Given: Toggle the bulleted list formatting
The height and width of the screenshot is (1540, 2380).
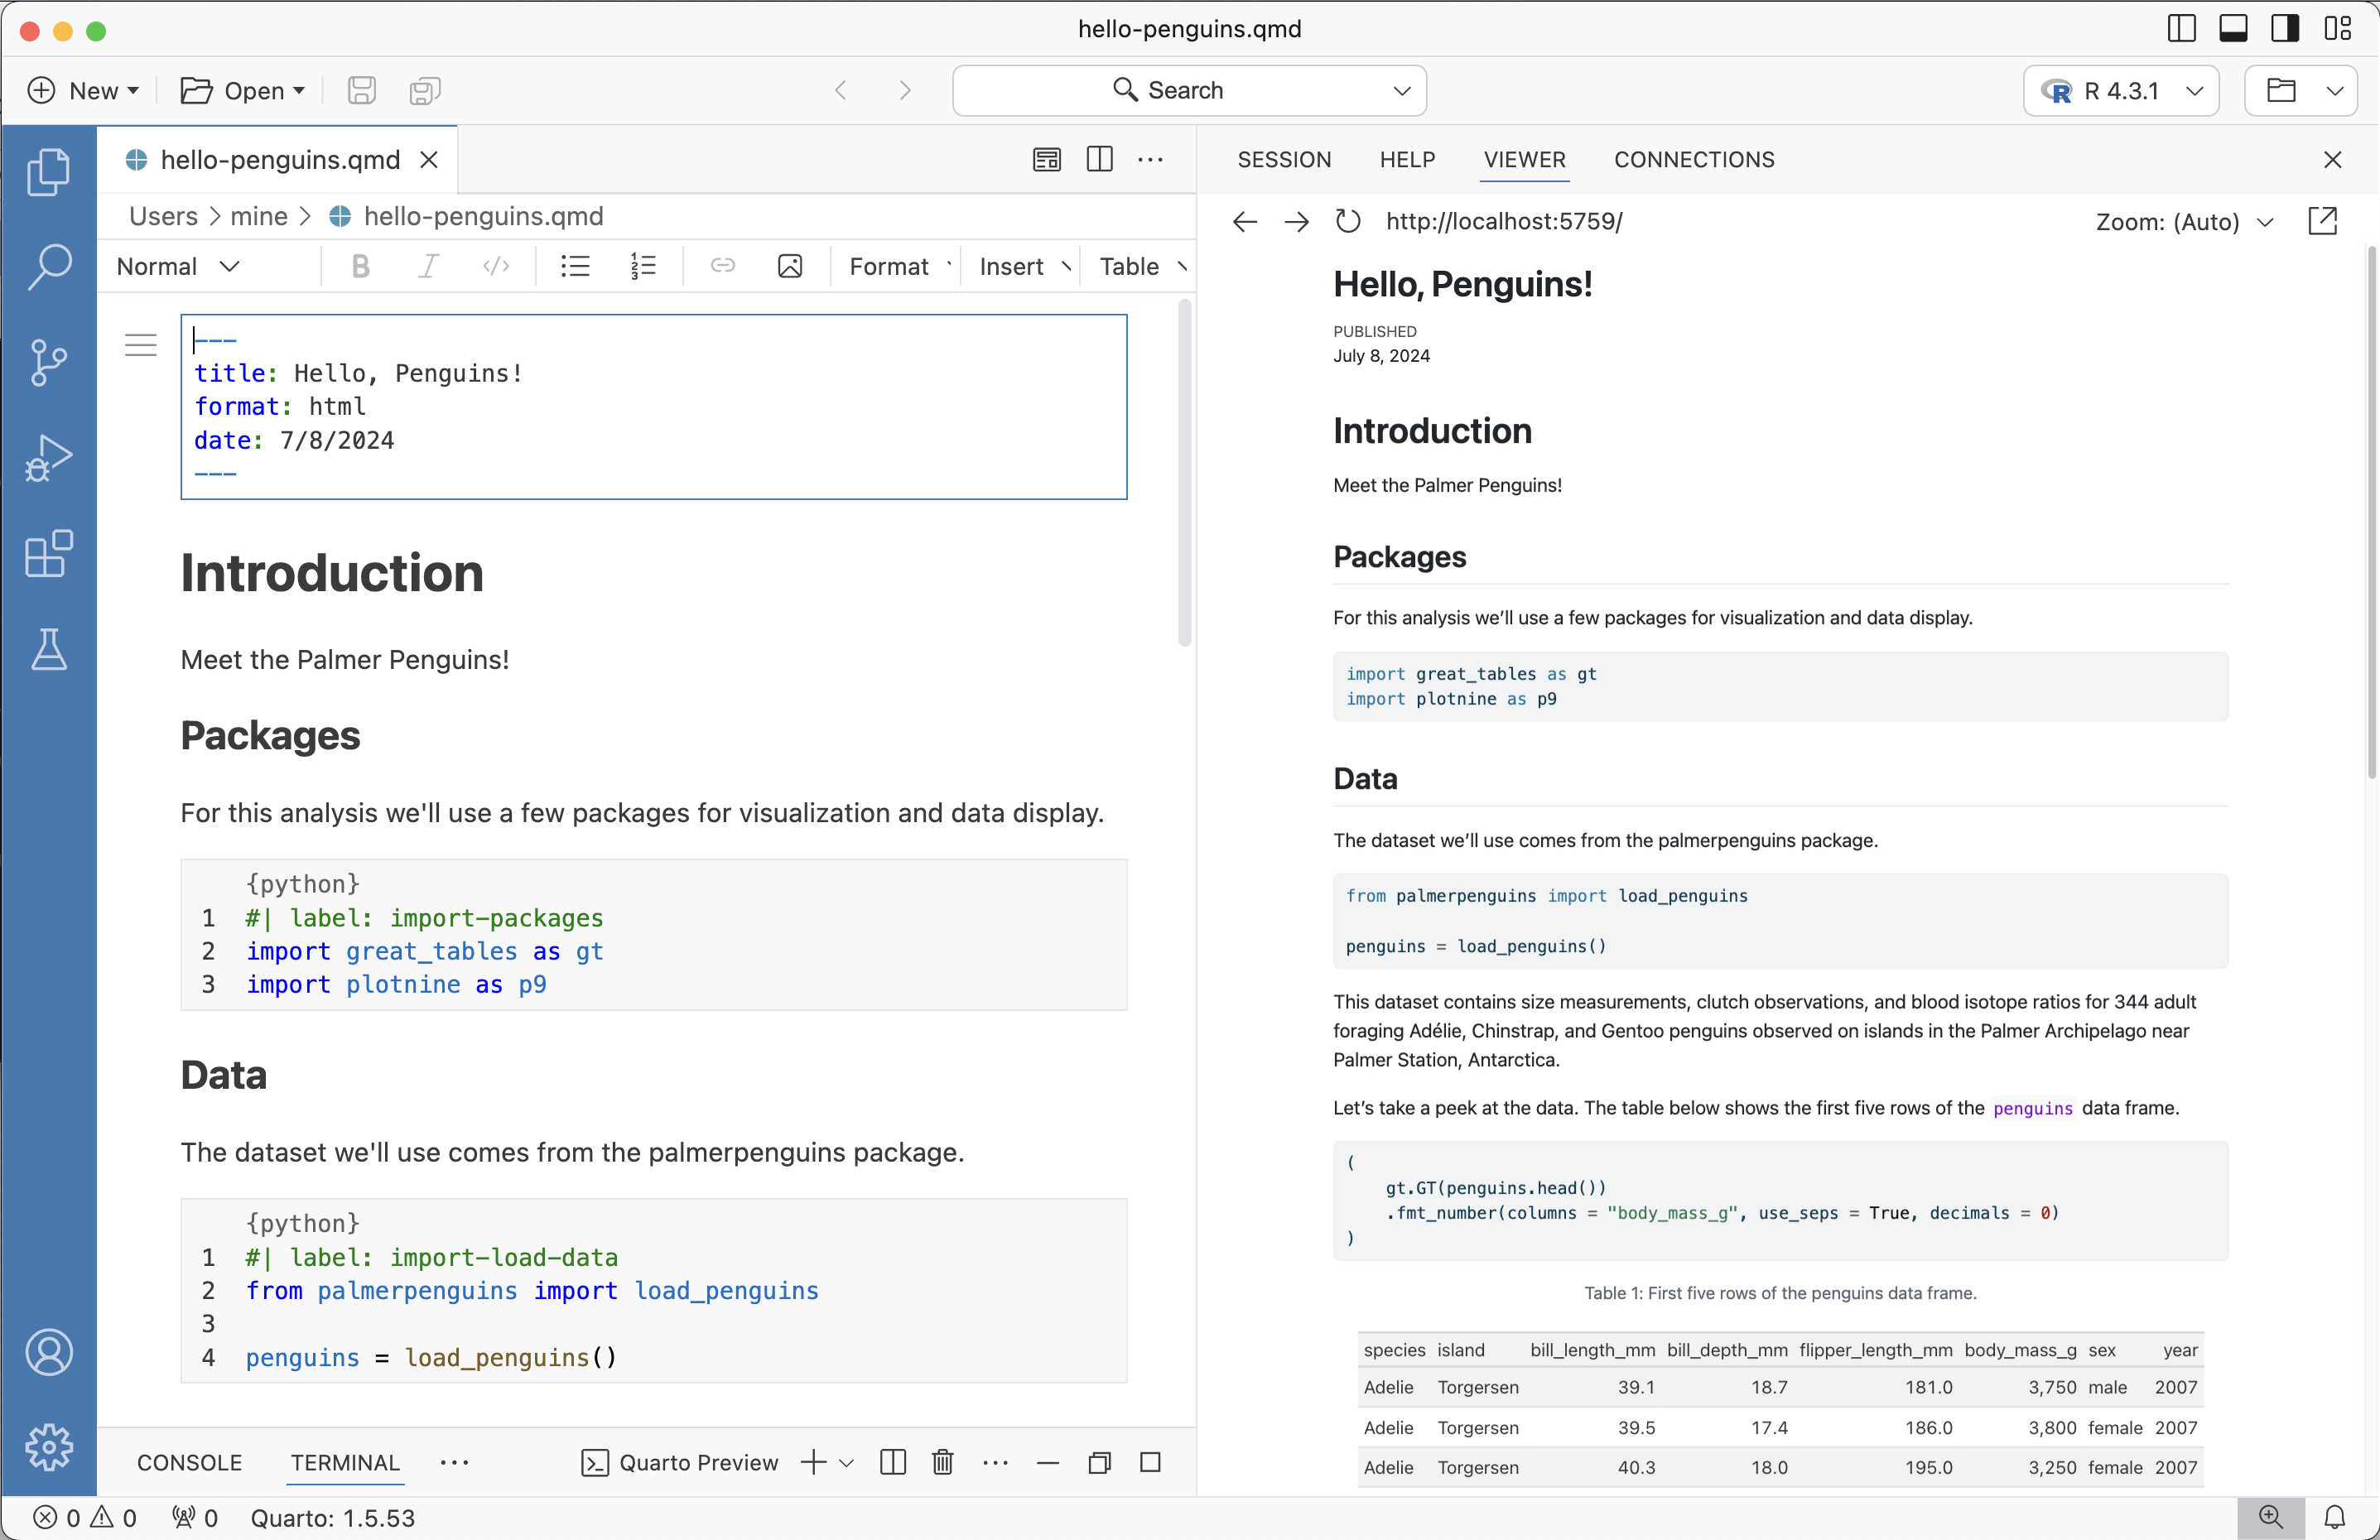Looking at the screenshot, I should tap(575, 265).
